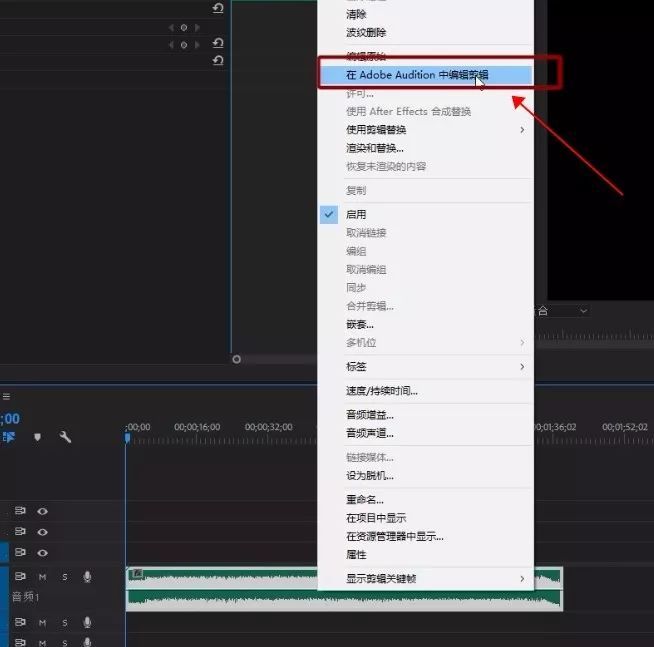This screenshot has width=654, height=647.
Task: Click sync lock icon on topmost video track
Action: click(20, 511)
